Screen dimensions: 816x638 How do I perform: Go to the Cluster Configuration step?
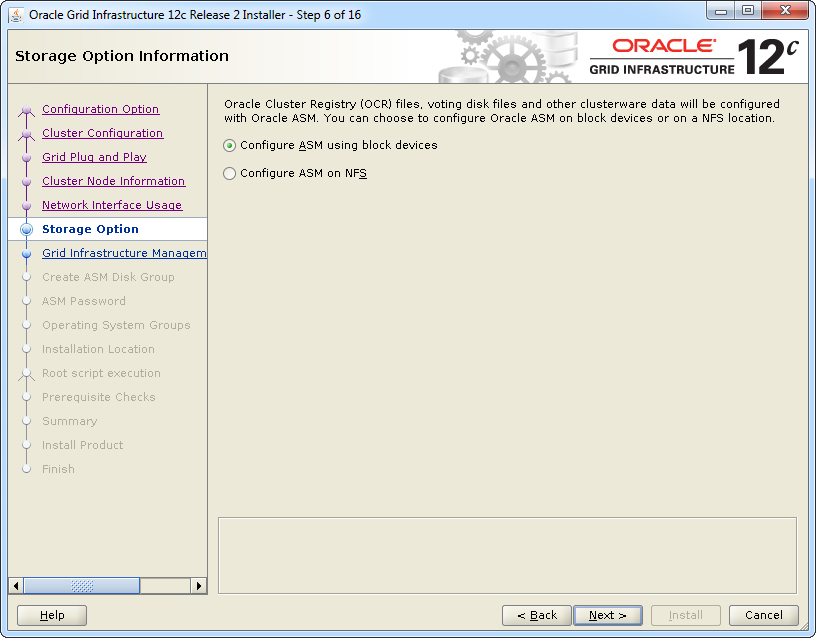pyautogui.click(x=102, y=133)
